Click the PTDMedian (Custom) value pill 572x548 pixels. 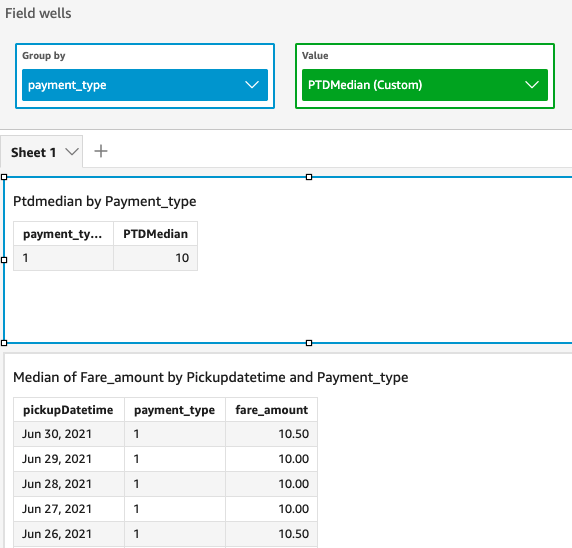425,85
